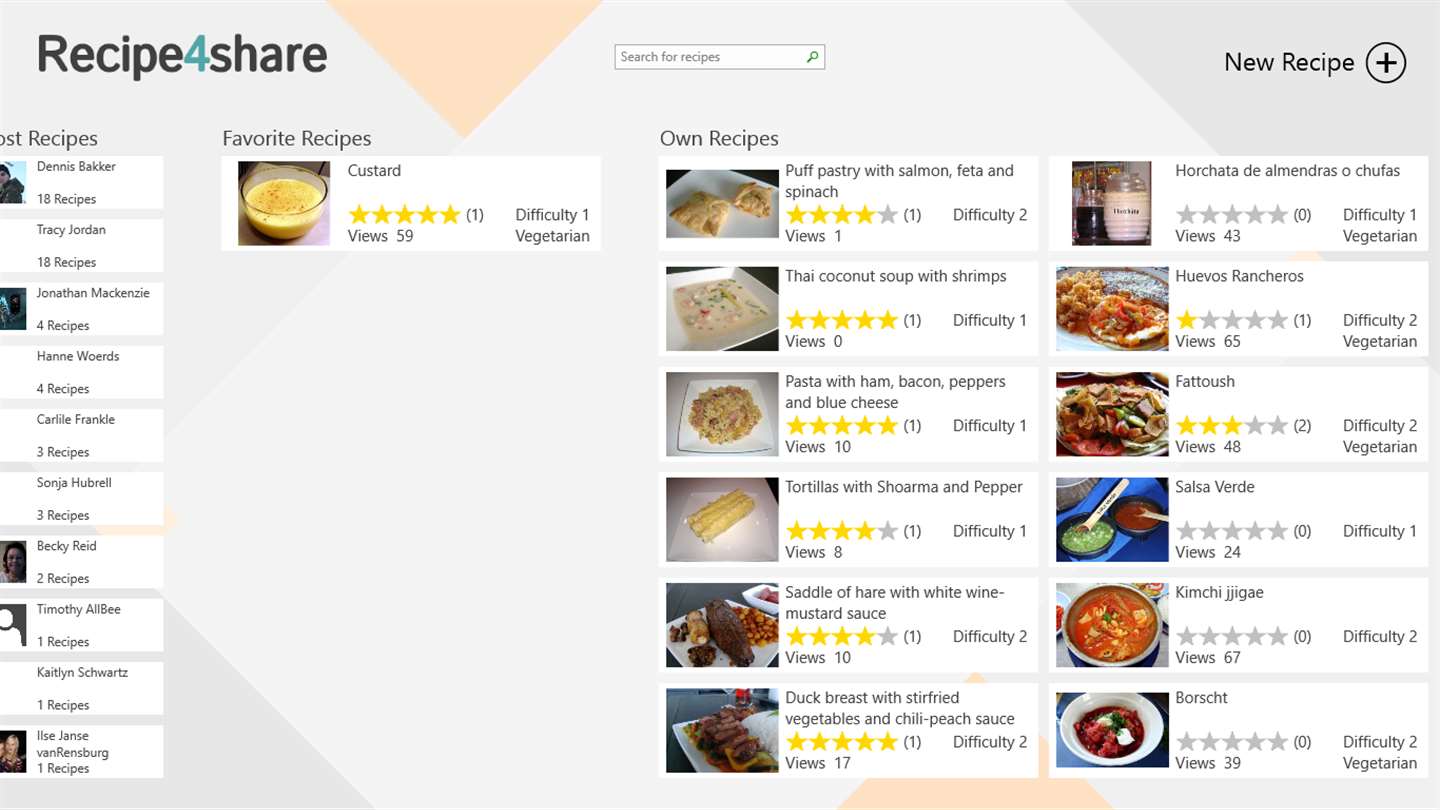Select Timothy AllBee's placeholder avatar icon
This screenshot has width=1440, height=810.
12,625
